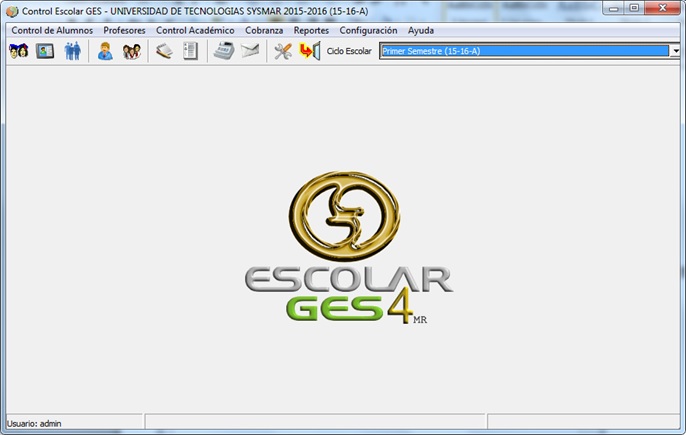The width and height of the screenshot is (686, 435).
Task: Click the photo portrait frame toolbar icon
Action: [x=45, y=51]
